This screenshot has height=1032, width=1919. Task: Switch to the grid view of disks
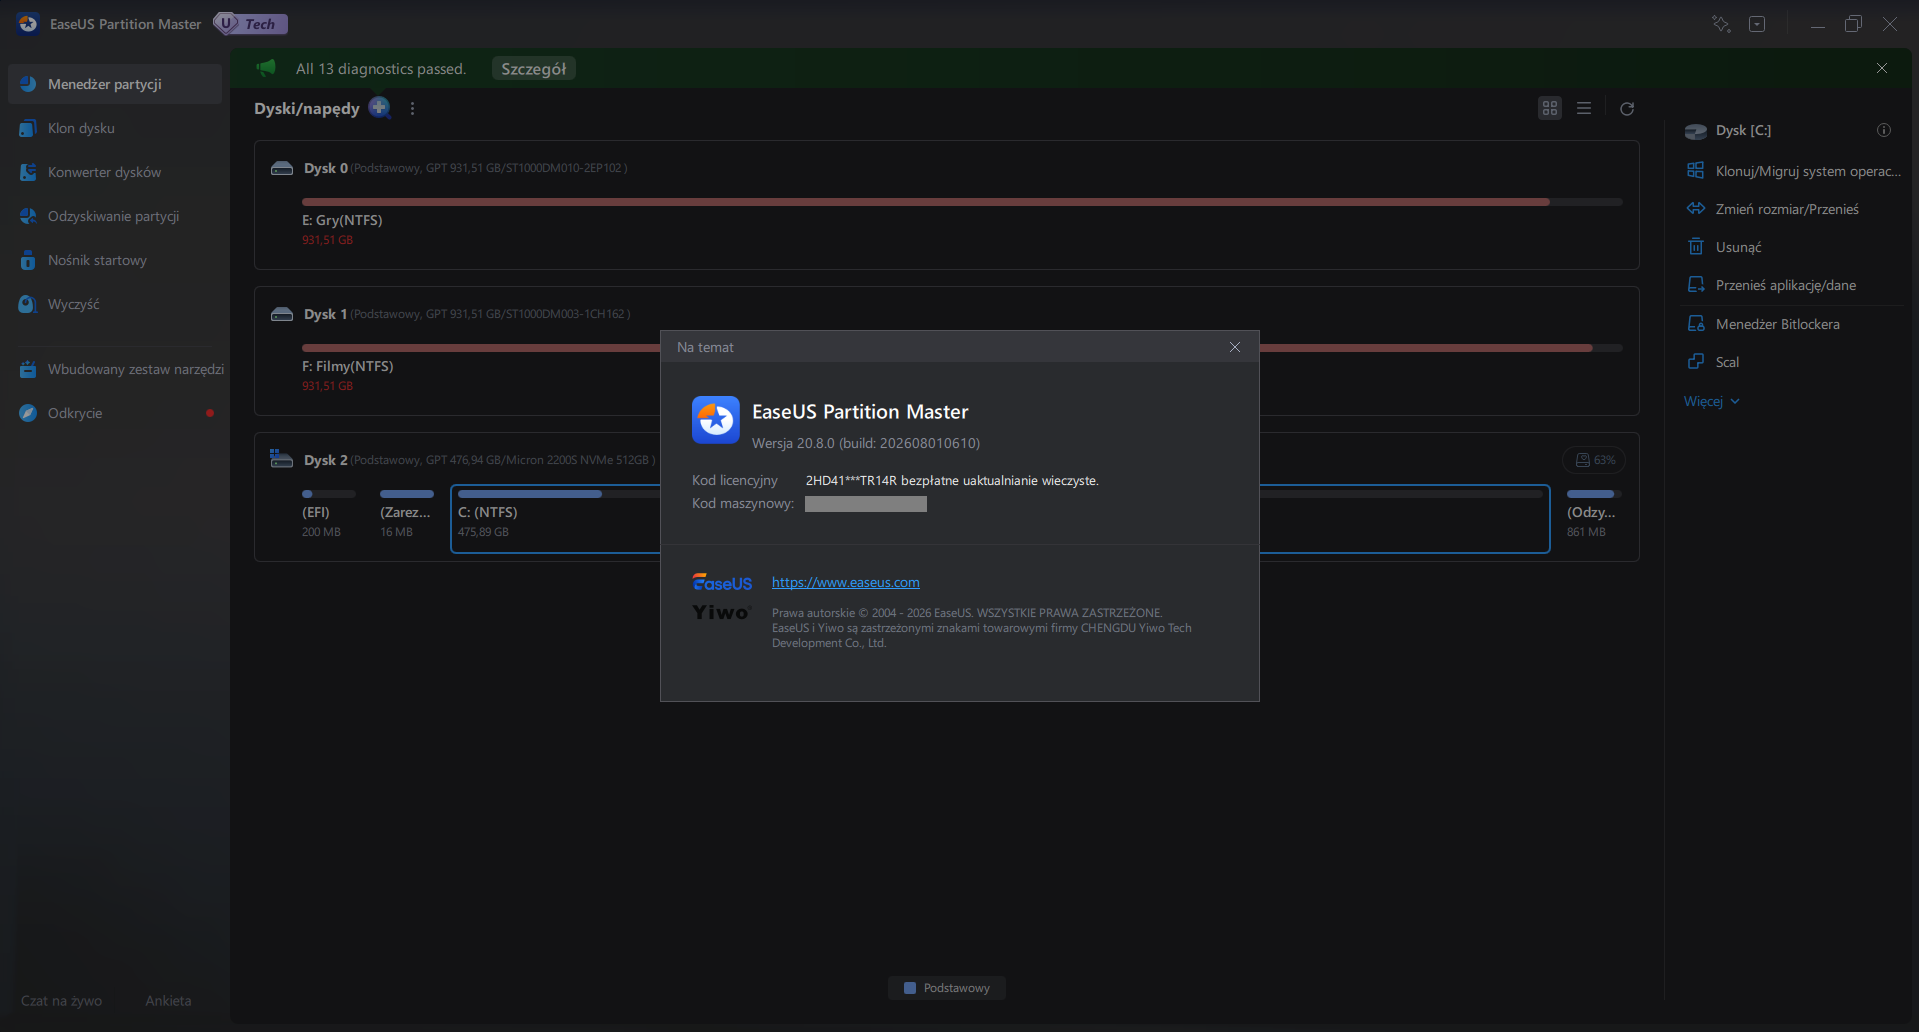pyautogui.click(x=1550, y=108)
